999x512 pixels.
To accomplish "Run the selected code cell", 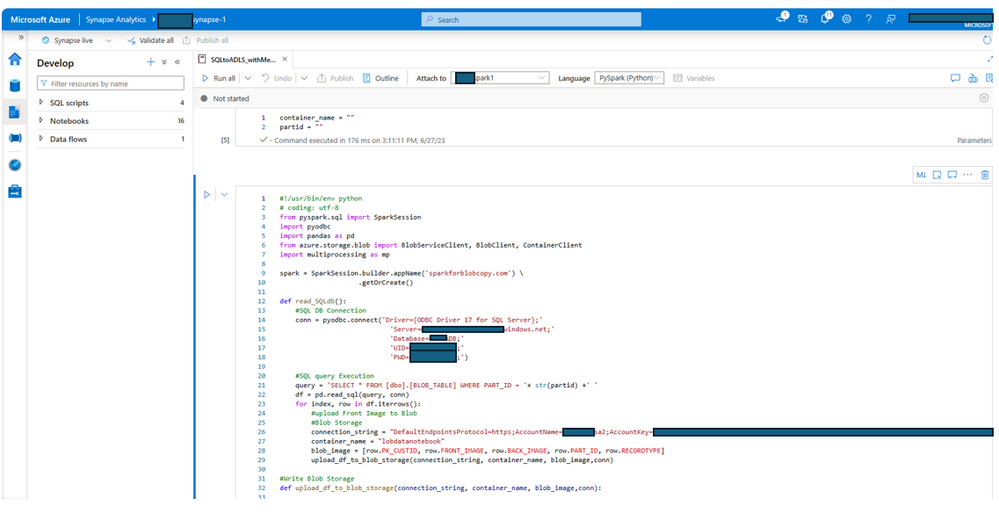I will (x=206, y=194).
